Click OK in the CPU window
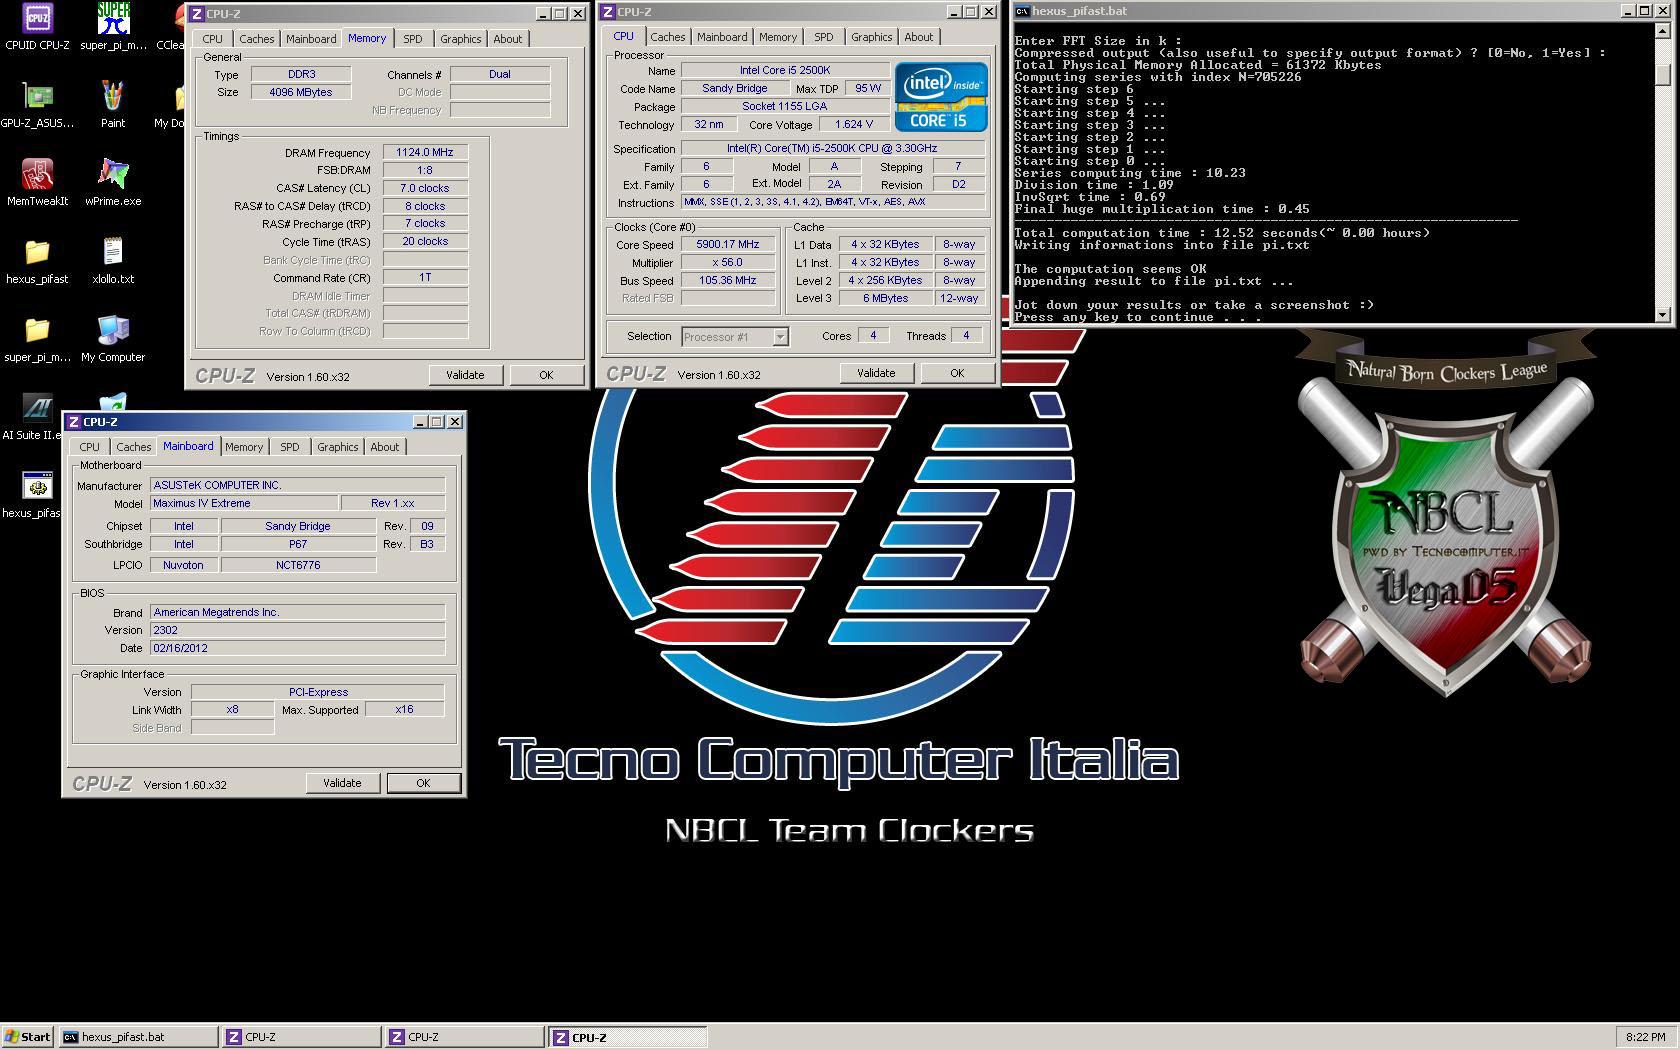The height and width of the screenshot is (1050, 1680). point(957,373)
